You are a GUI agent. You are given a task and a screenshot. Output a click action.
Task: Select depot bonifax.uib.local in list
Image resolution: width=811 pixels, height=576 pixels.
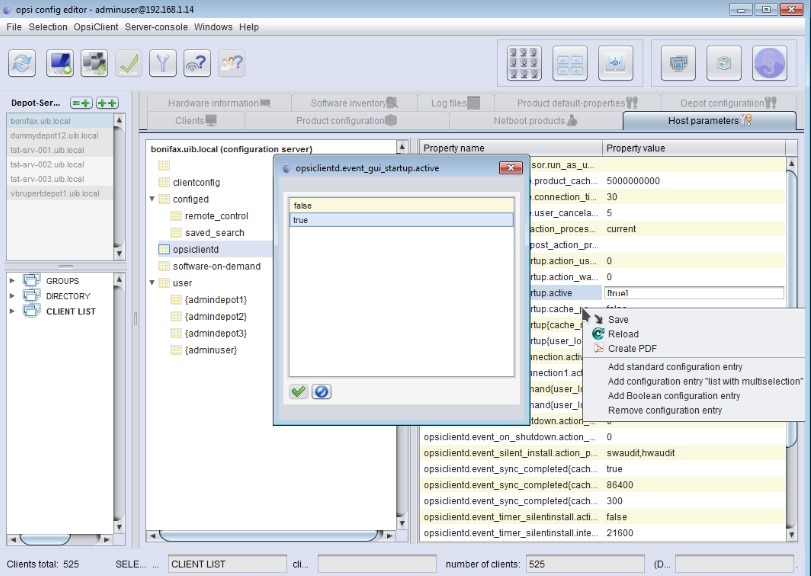59,120
